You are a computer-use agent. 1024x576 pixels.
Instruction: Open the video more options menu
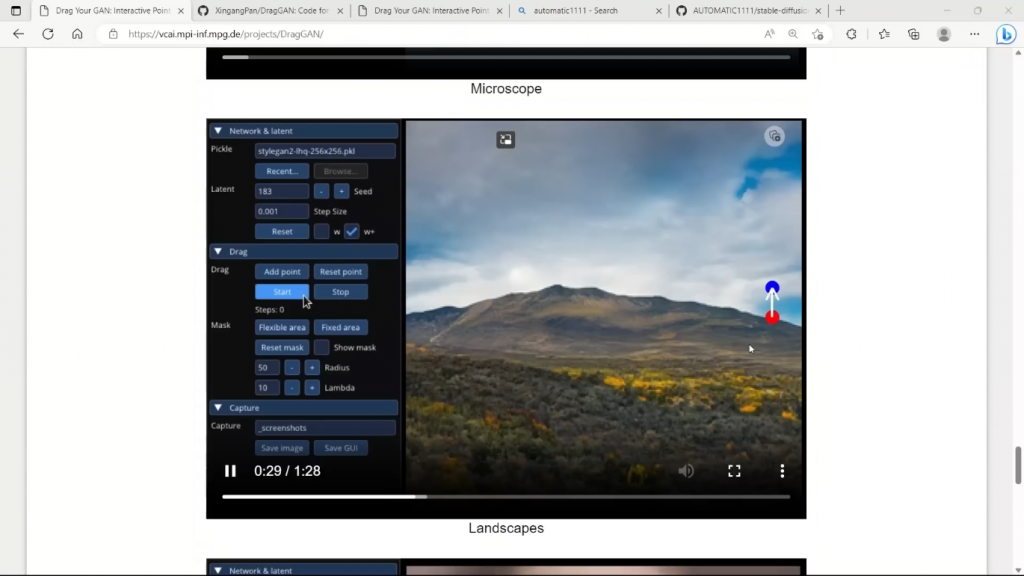click(x=782, y=471)
